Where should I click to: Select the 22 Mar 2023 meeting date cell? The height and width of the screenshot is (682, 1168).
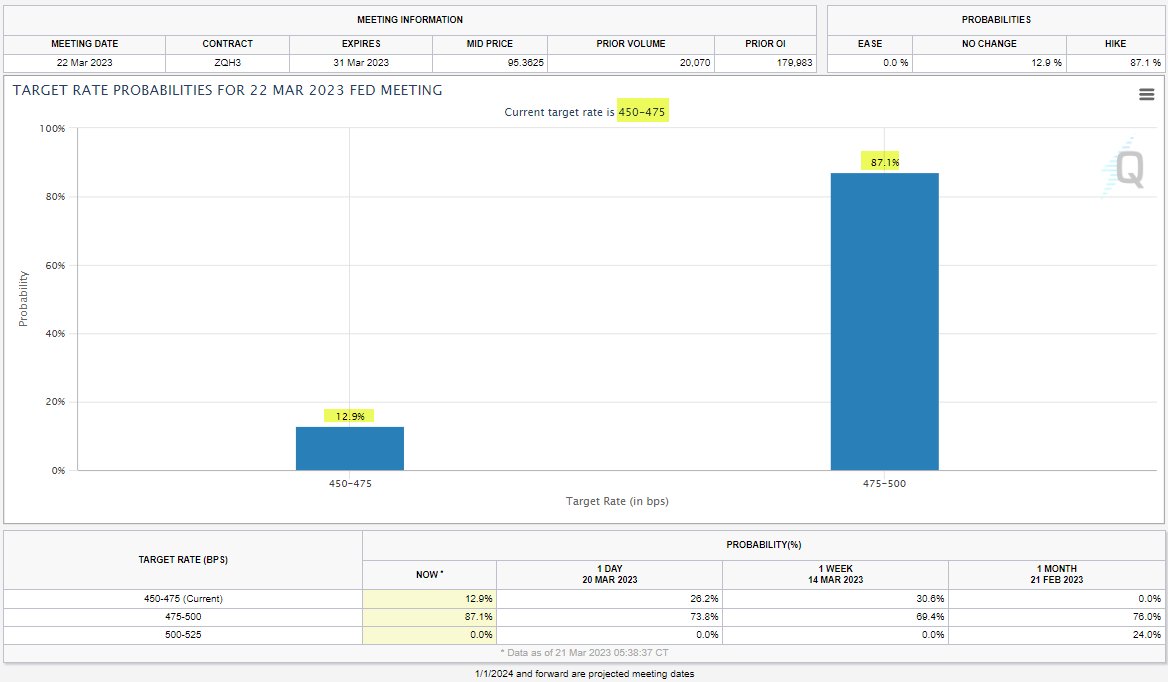tap(84, 63)
